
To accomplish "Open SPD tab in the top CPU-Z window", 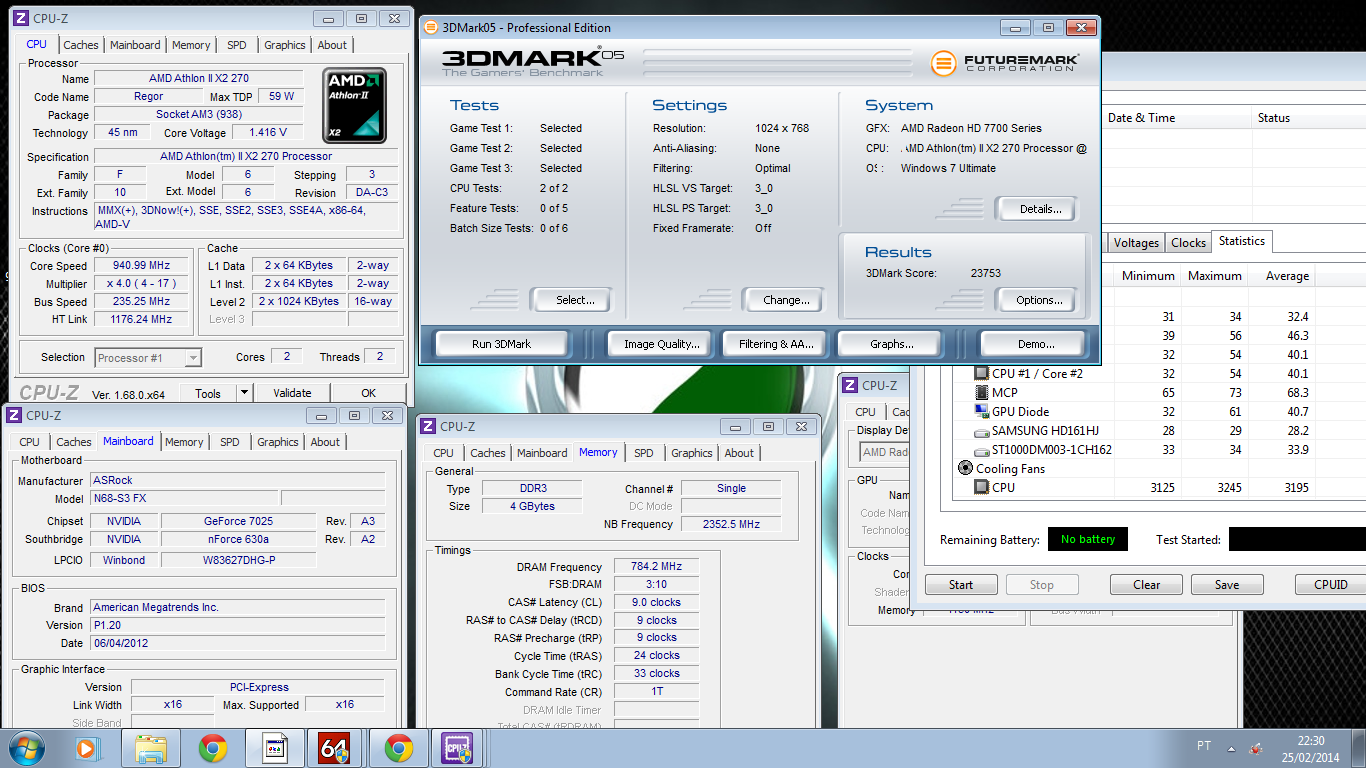I will (x=237, y=45).
